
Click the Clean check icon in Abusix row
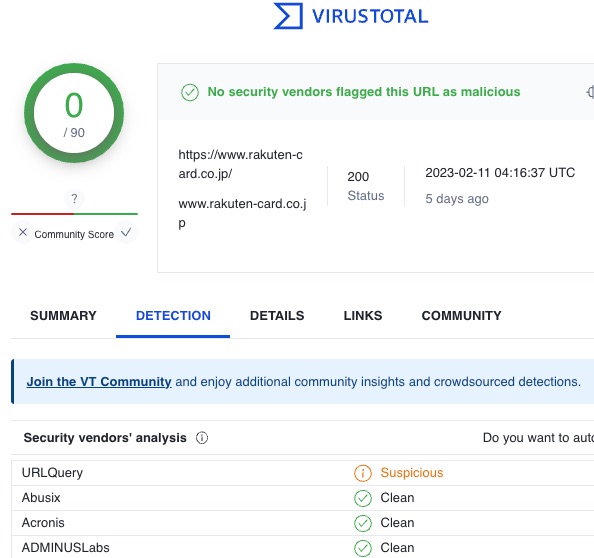click(363, 498)
